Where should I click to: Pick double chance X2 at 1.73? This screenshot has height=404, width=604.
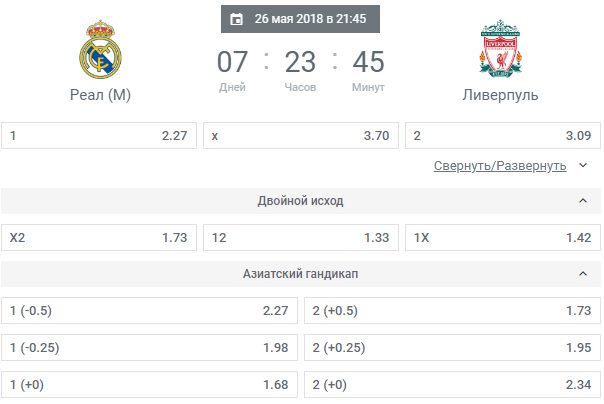[99, 238]
